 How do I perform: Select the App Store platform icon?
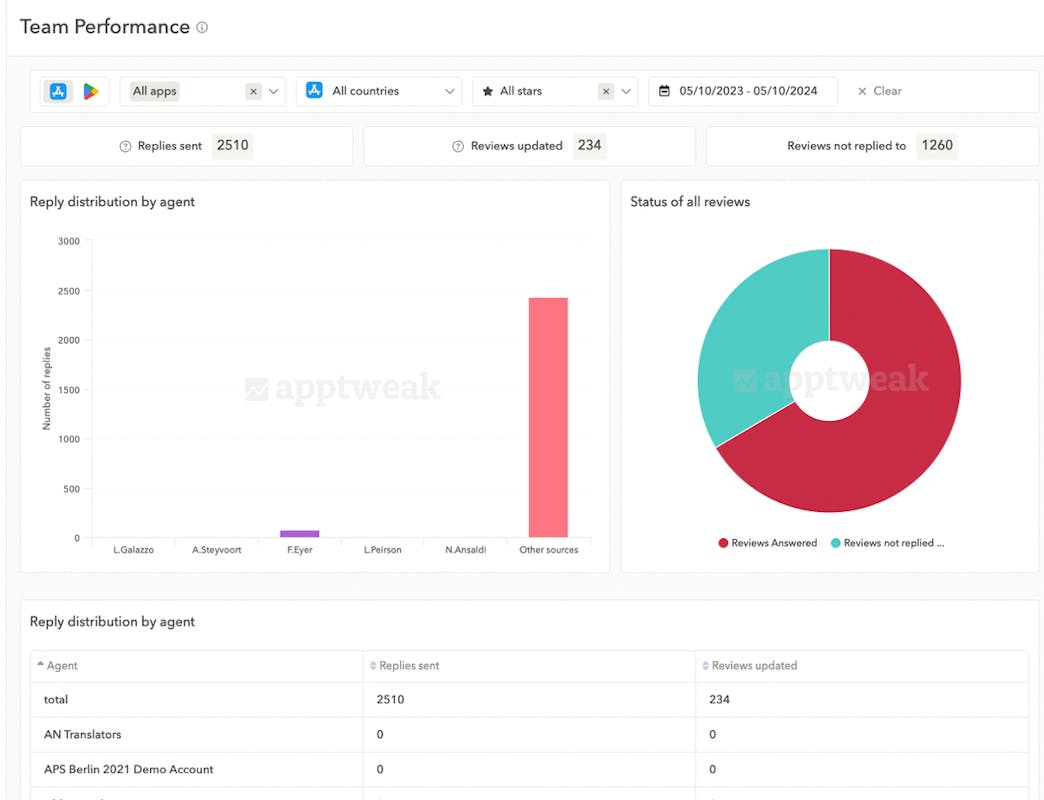59,91
